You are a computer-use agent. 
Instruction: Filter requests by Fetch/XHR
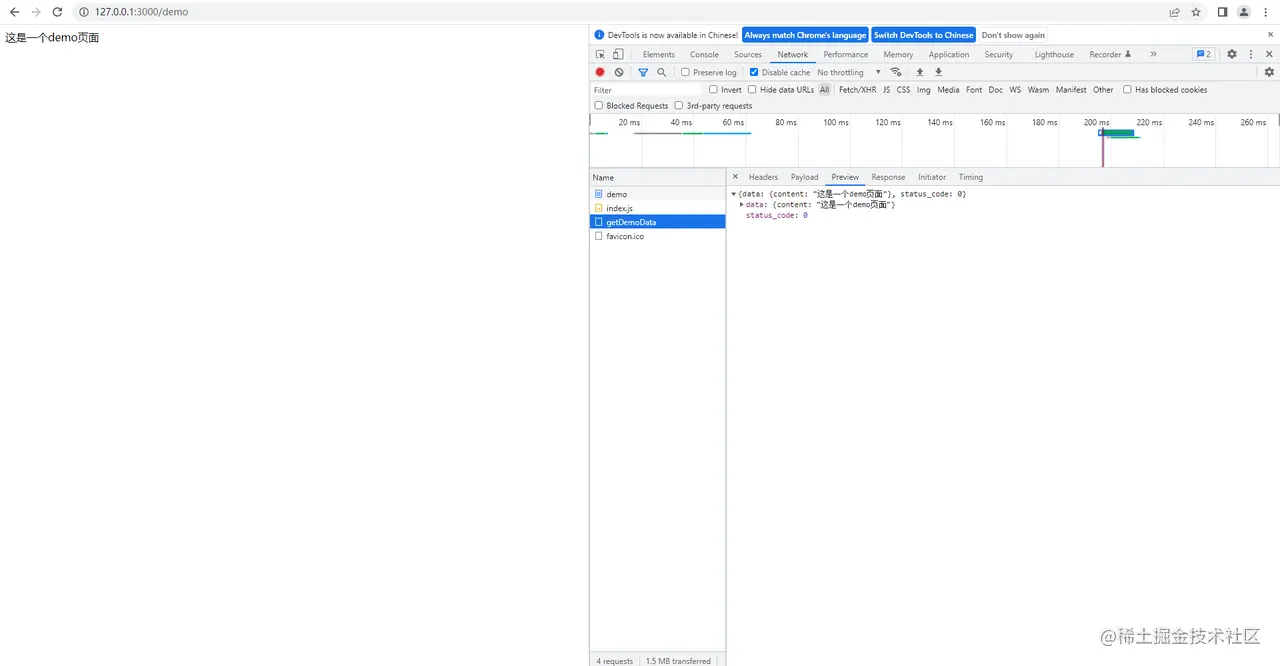[x=857, y=89]
